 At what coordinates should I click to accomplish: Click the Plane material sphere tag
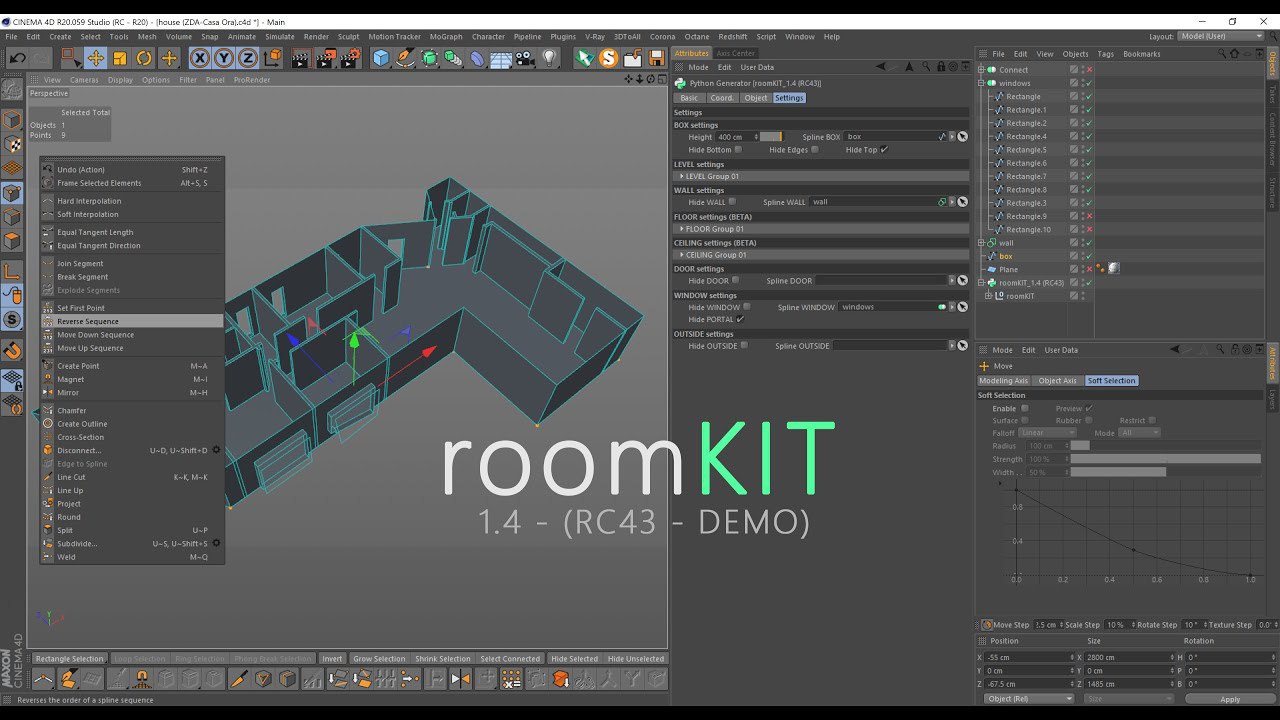(1113, 269)
